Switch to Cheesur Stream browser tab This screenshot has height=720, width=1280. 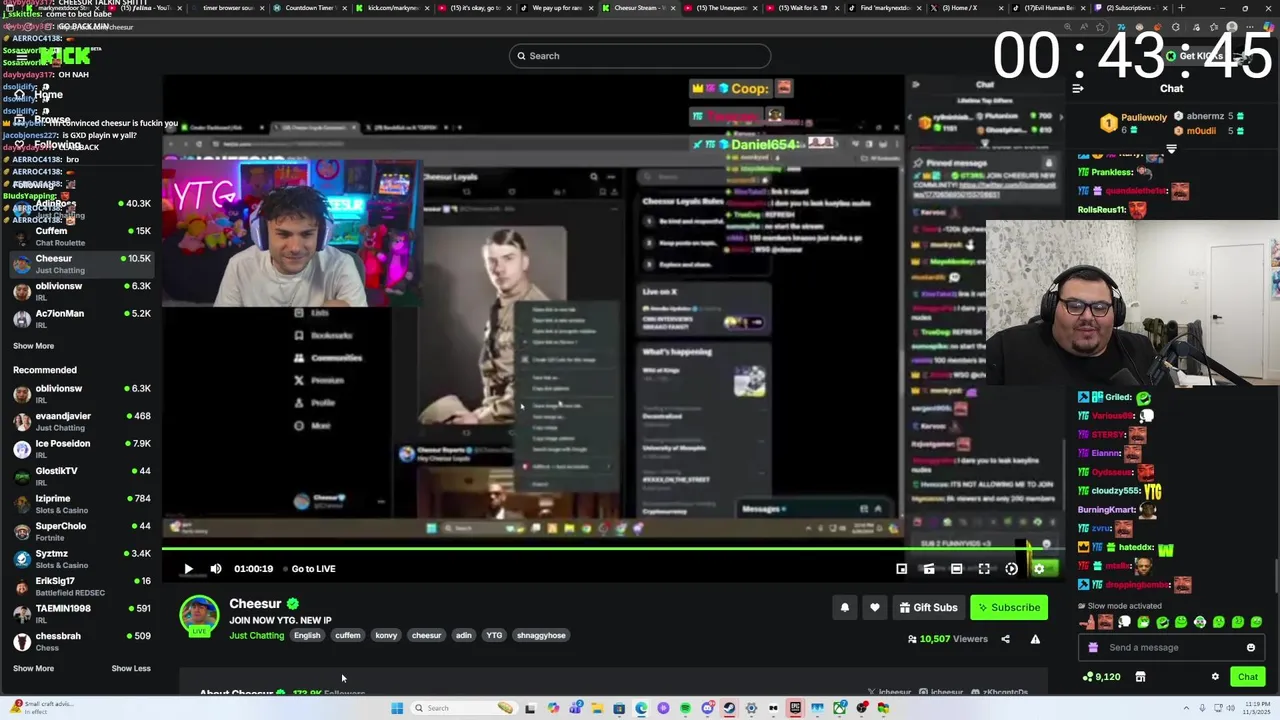[x=639, y=8]
